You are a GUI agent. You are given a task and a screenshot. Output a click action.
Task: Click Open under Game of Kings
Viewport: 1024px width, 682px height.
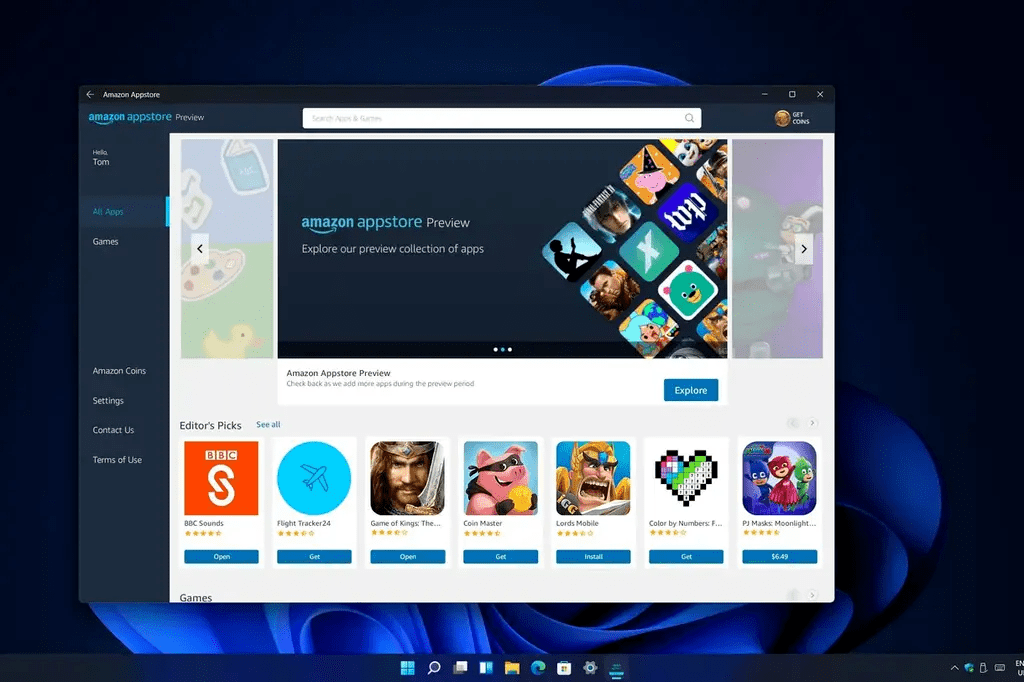(x=408, y=557)
